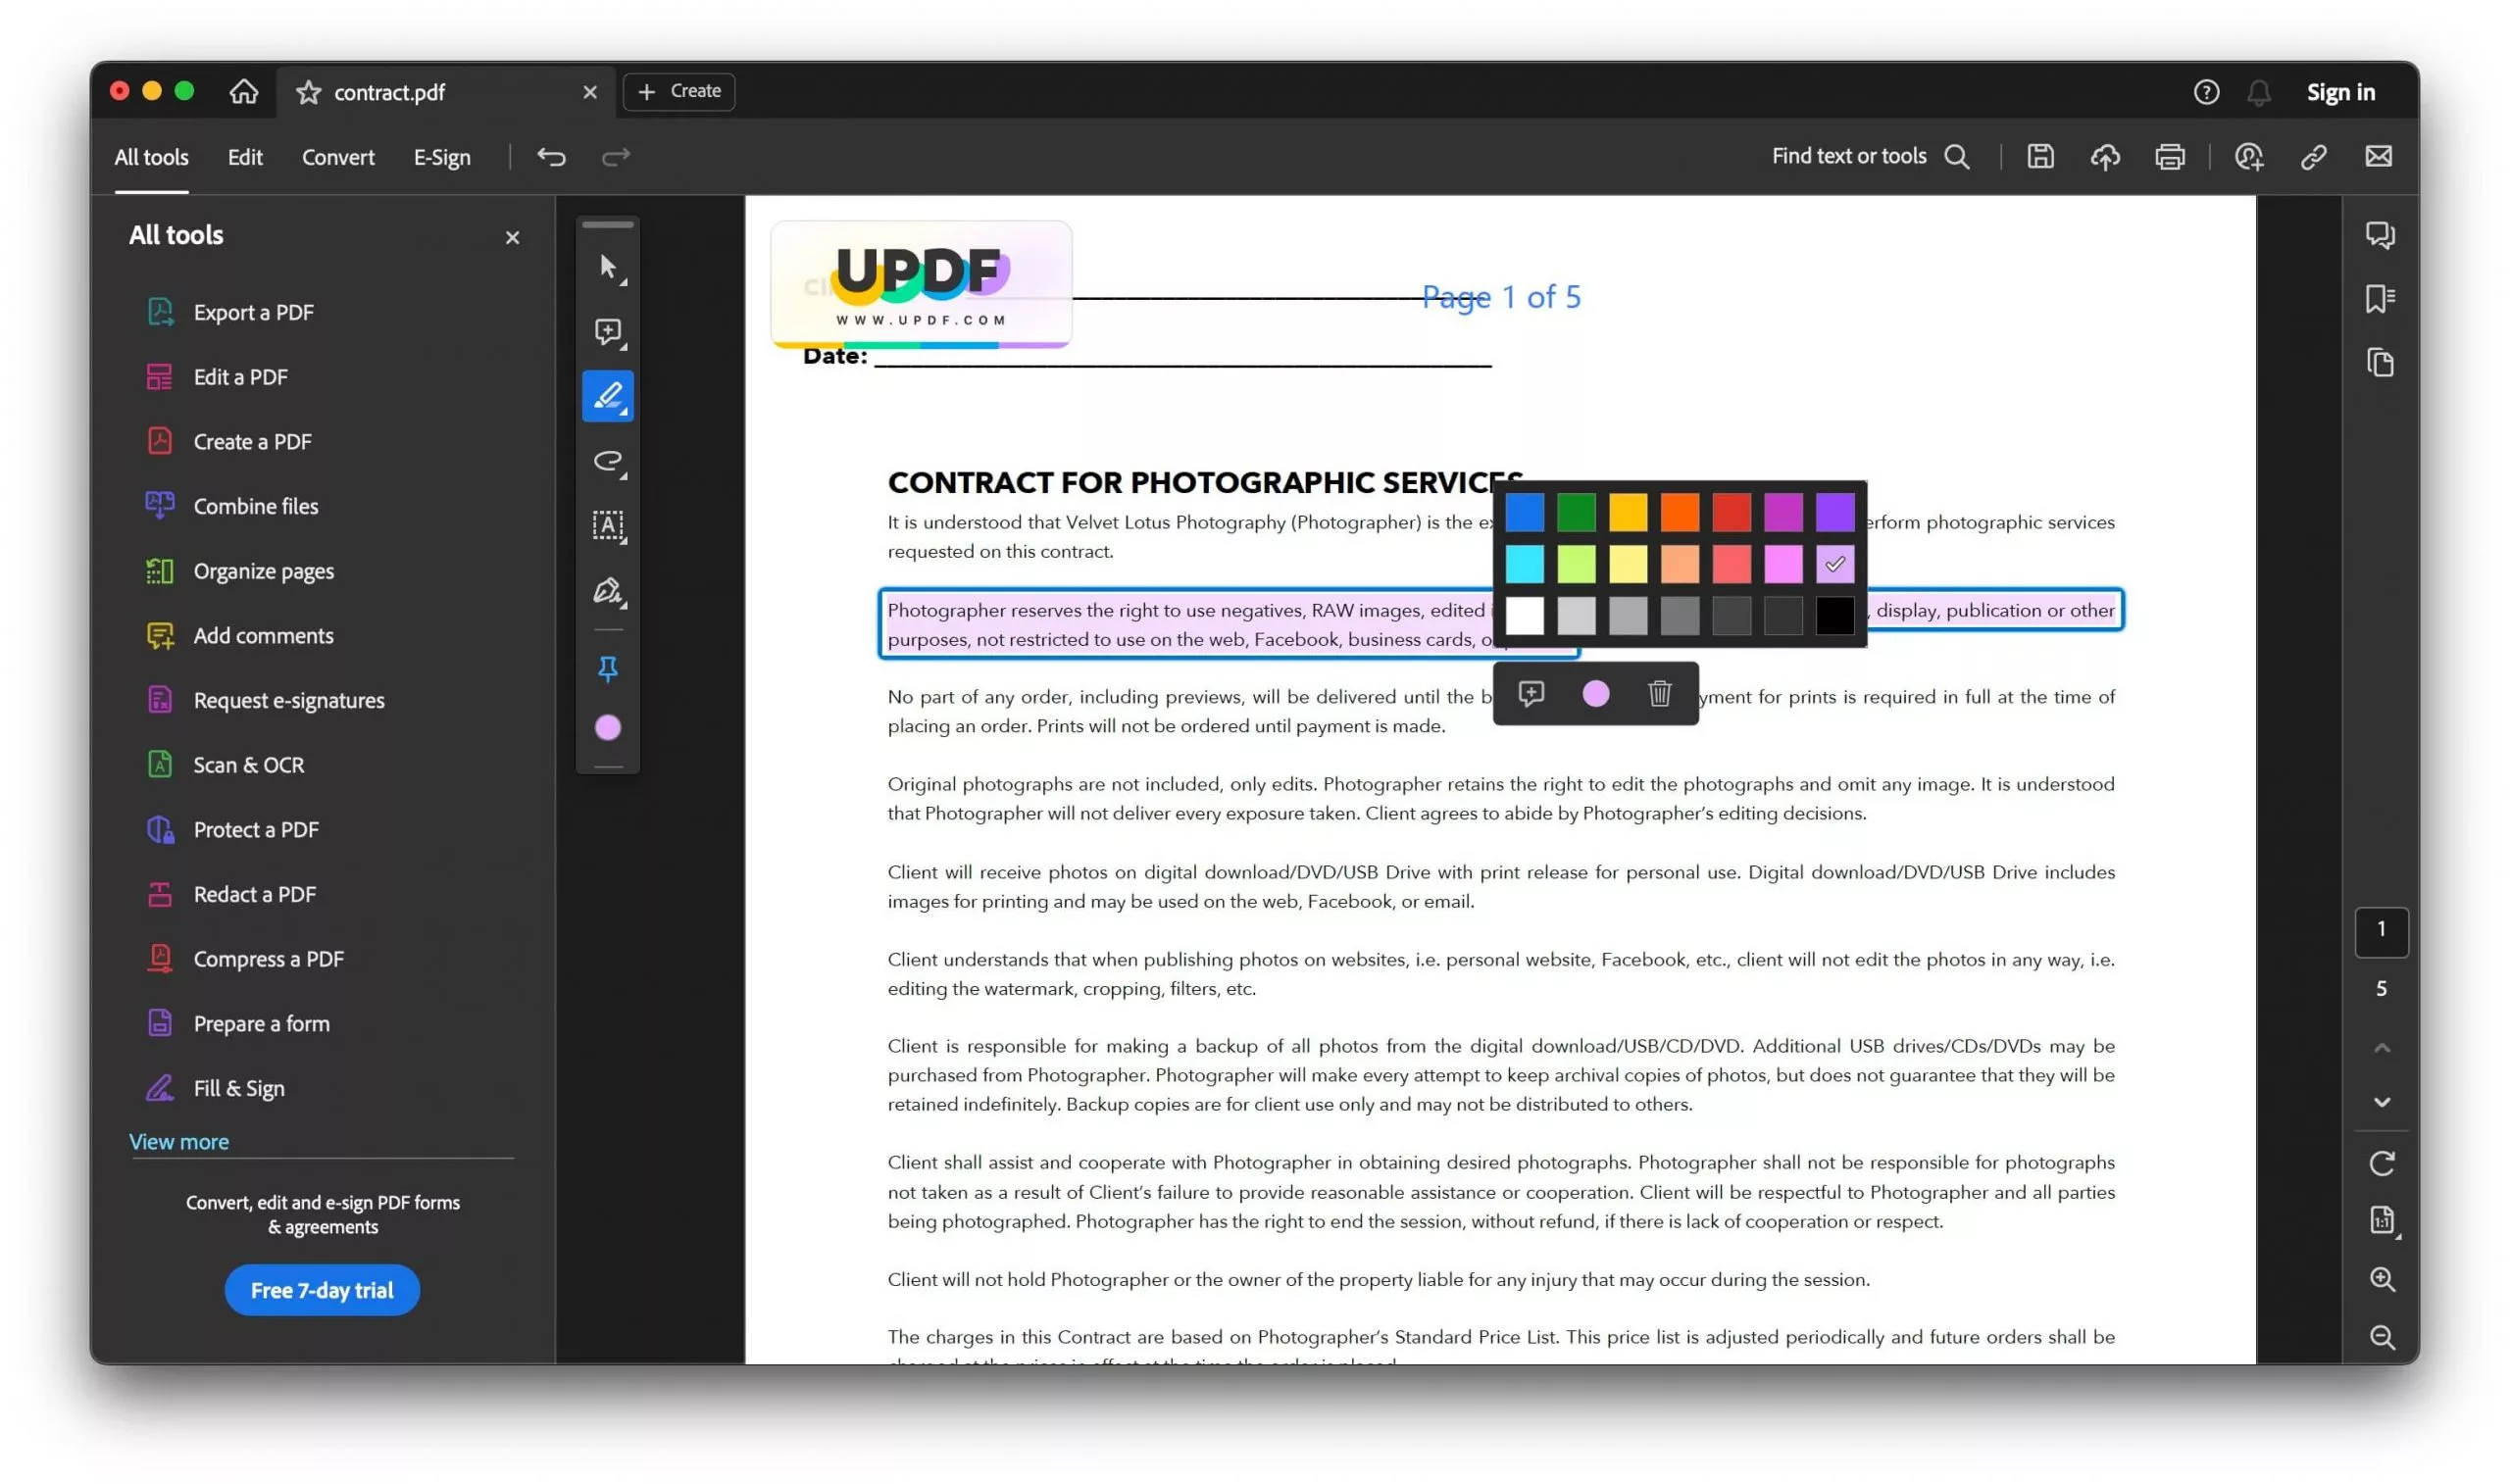Select the Add text box tool

click(608, 527)
